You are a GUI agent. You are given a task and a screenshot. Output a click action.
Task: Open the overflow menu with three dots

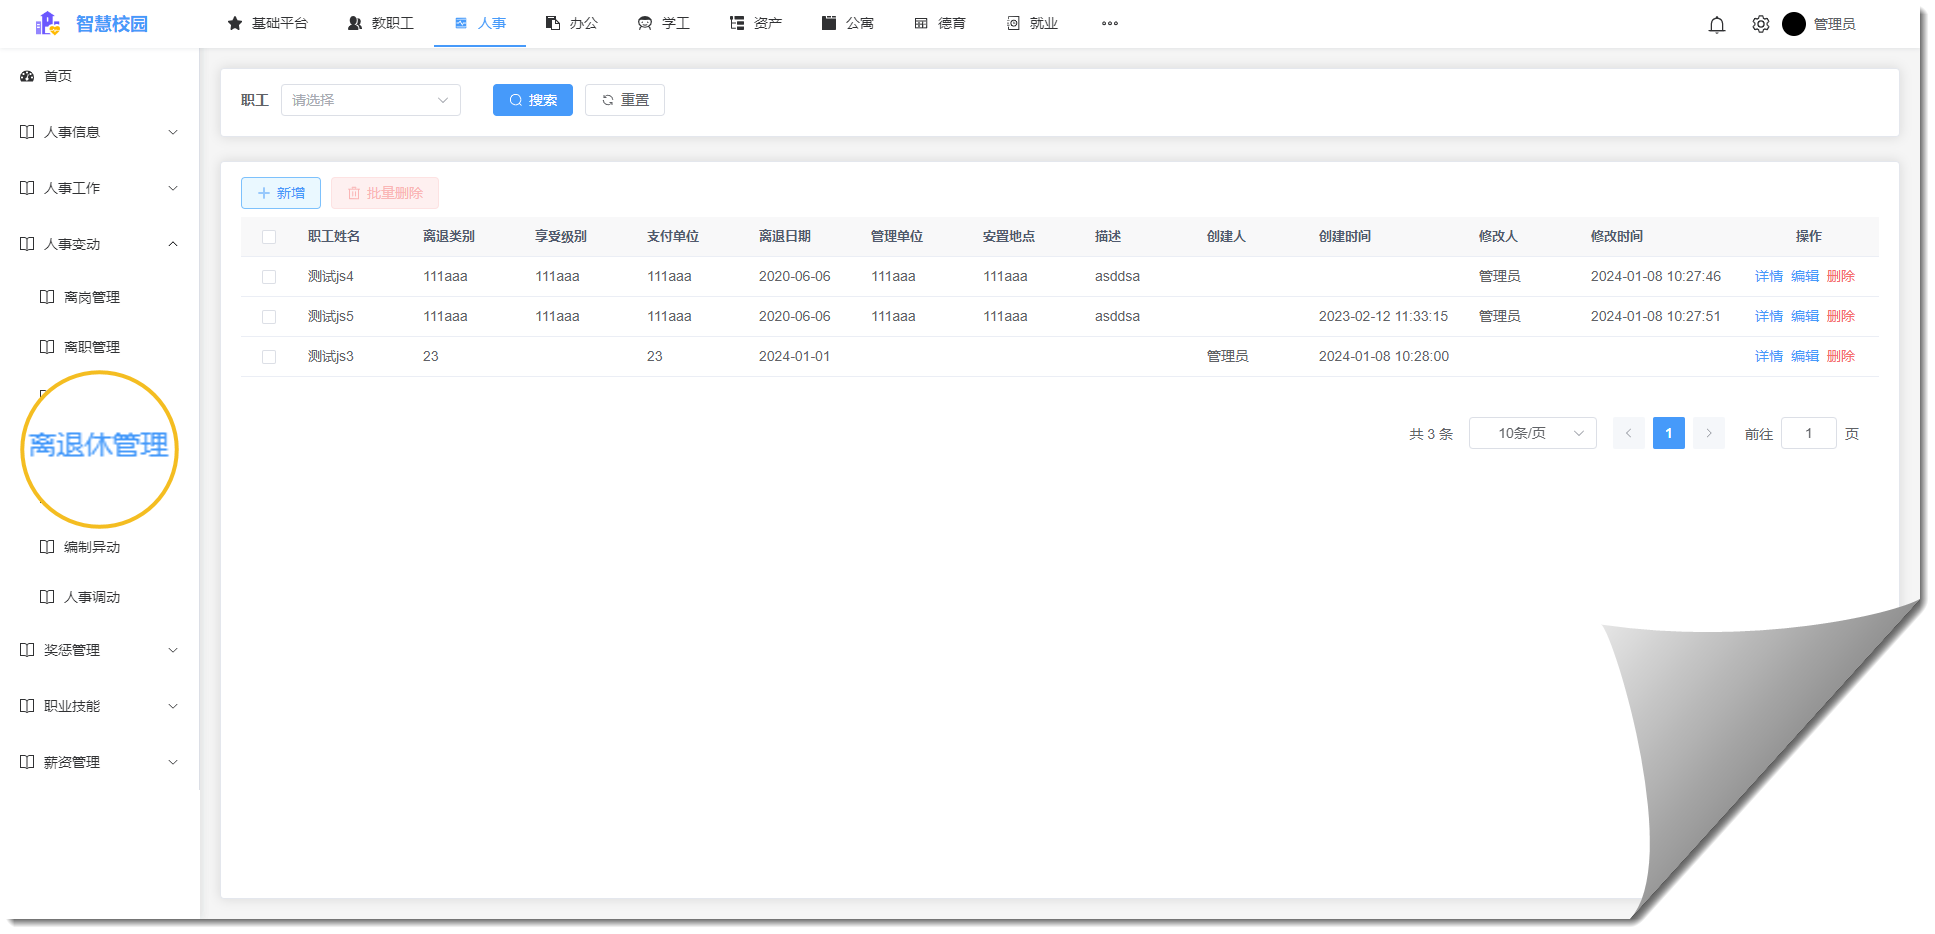[1109, 23]
